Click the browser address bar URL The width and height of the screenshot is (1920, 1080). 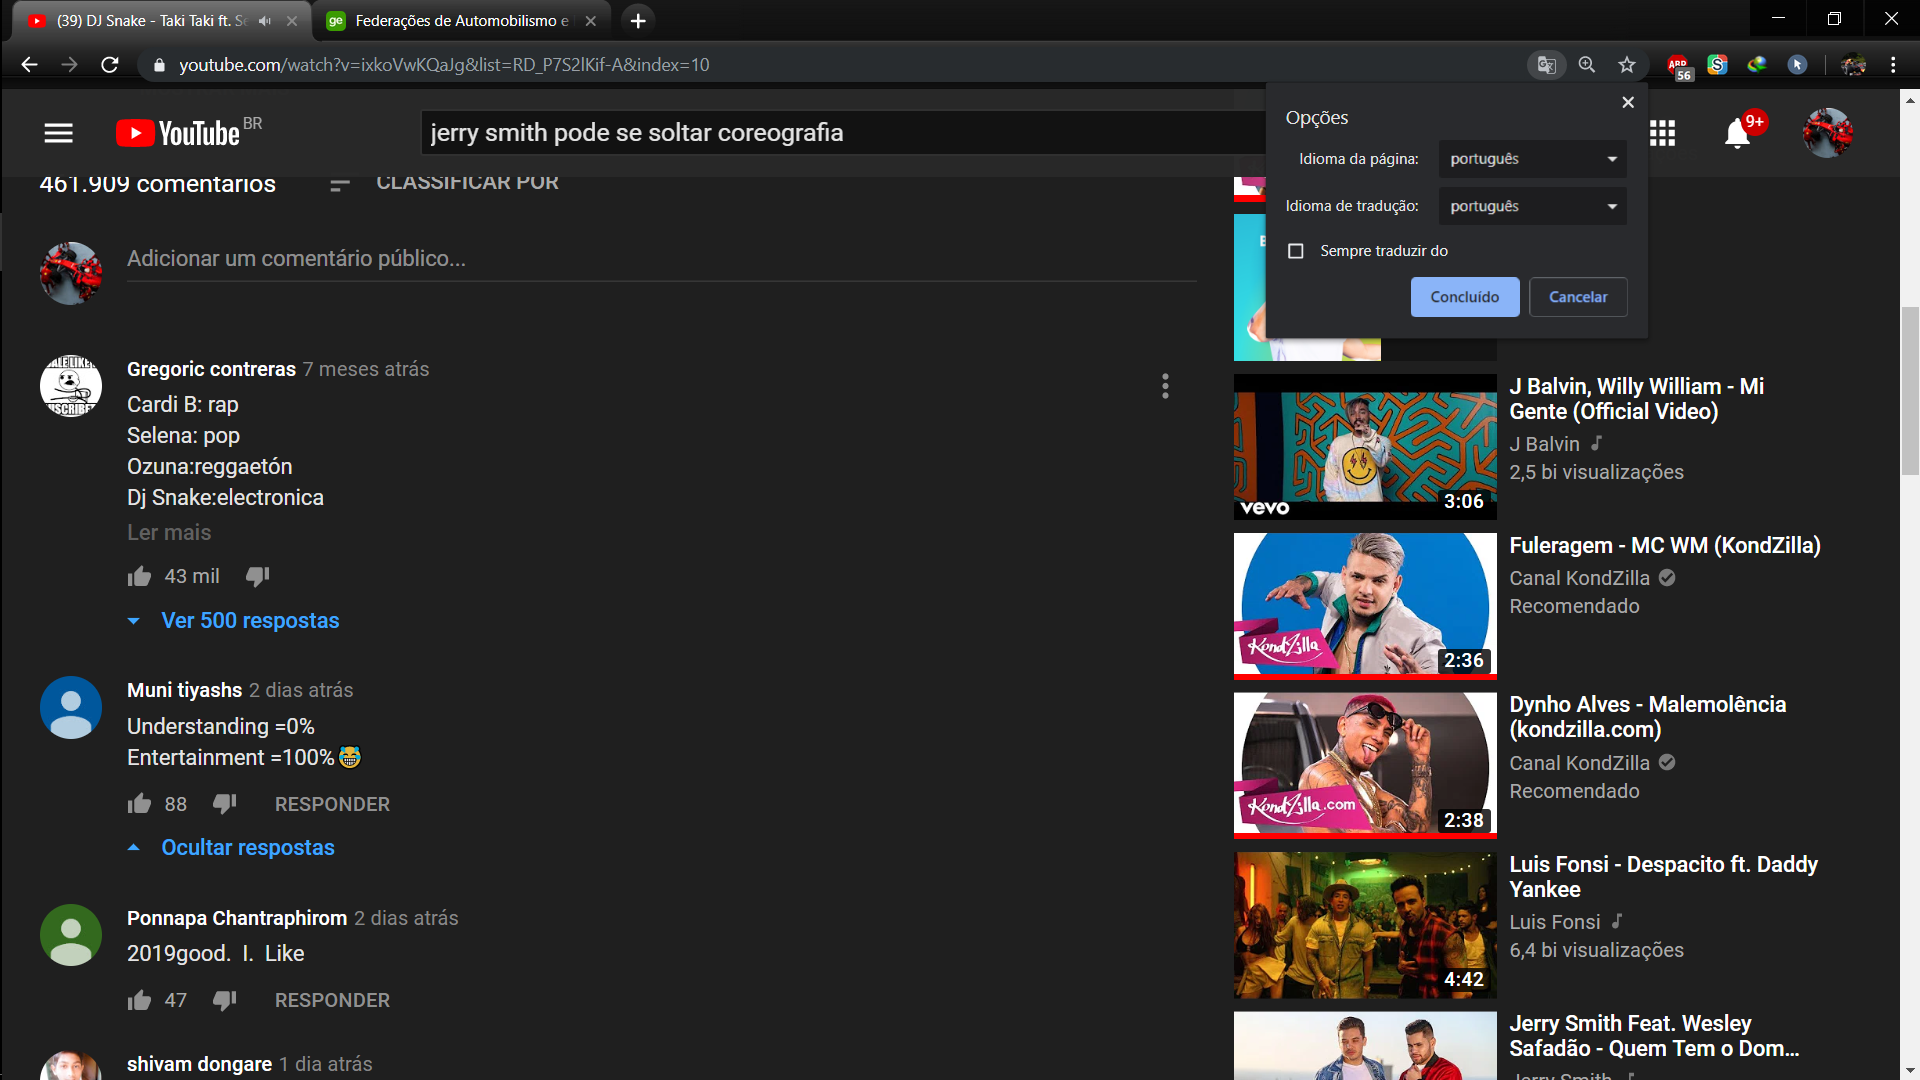444,65
